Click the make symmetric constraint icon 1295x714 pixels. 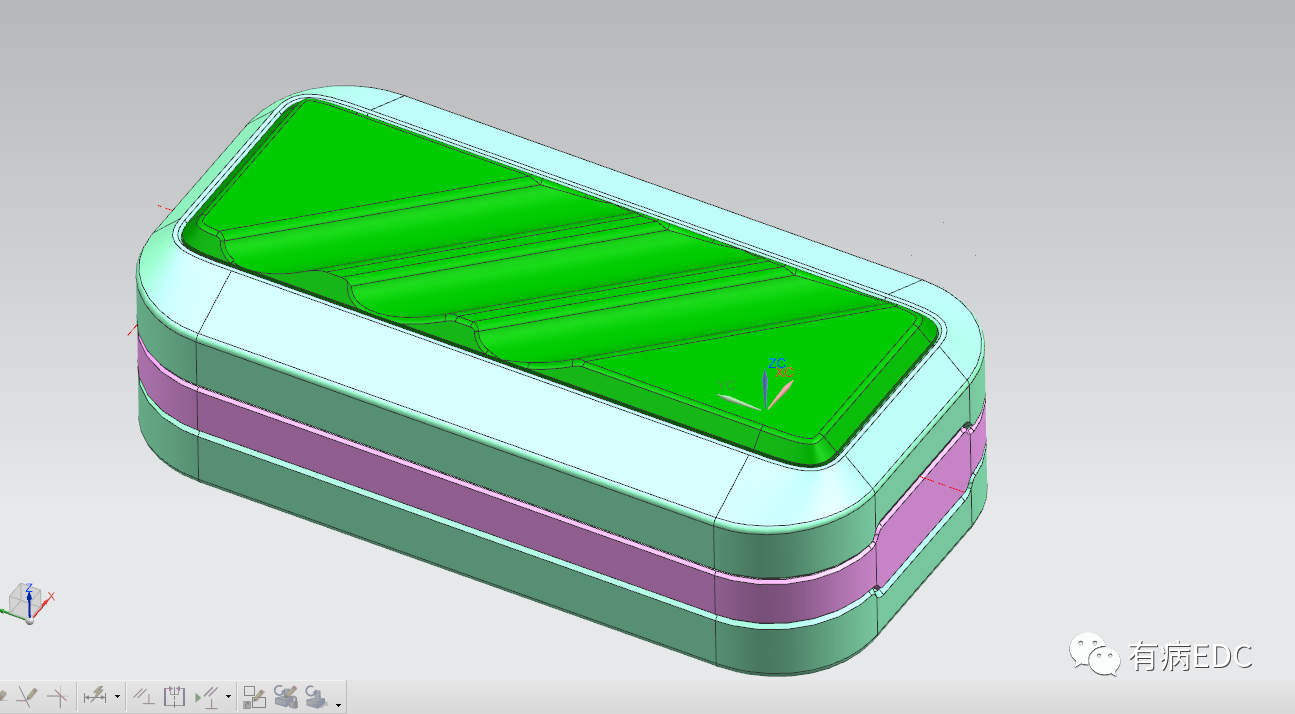(x=175, y=695)
